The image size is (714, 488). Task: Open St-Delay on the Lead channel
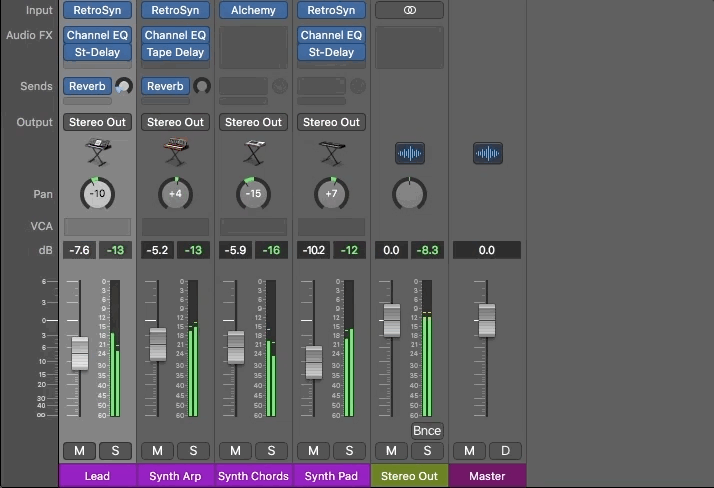tap(97, 52)
